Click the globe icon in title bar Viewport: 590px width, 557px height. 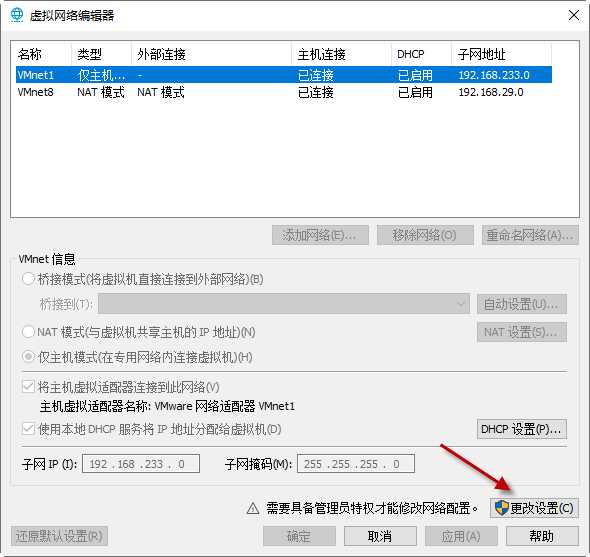coord(17,15)
